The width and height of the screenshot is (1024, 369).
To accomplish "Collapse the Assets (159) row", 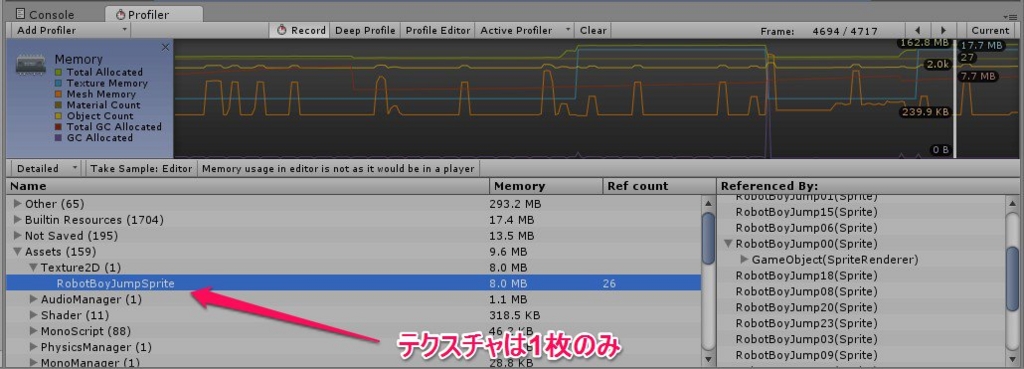I will pyautogui.click(x=18, y=251).
